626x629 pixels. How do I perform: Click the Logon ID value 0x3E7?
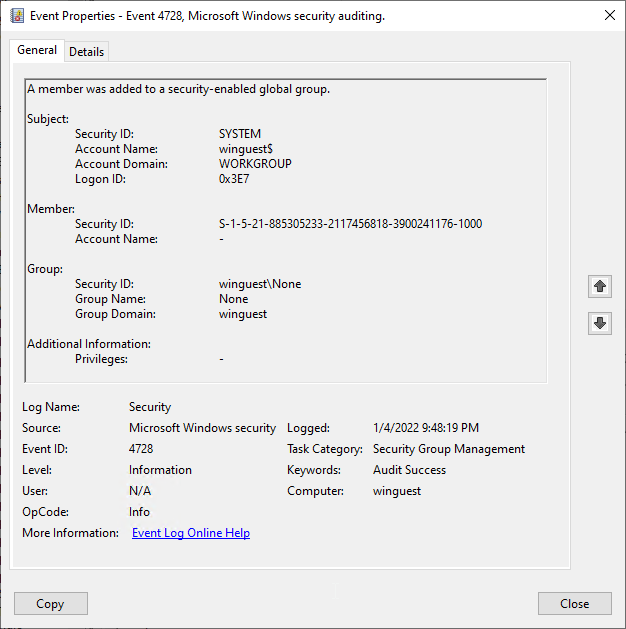pos(234,179)
